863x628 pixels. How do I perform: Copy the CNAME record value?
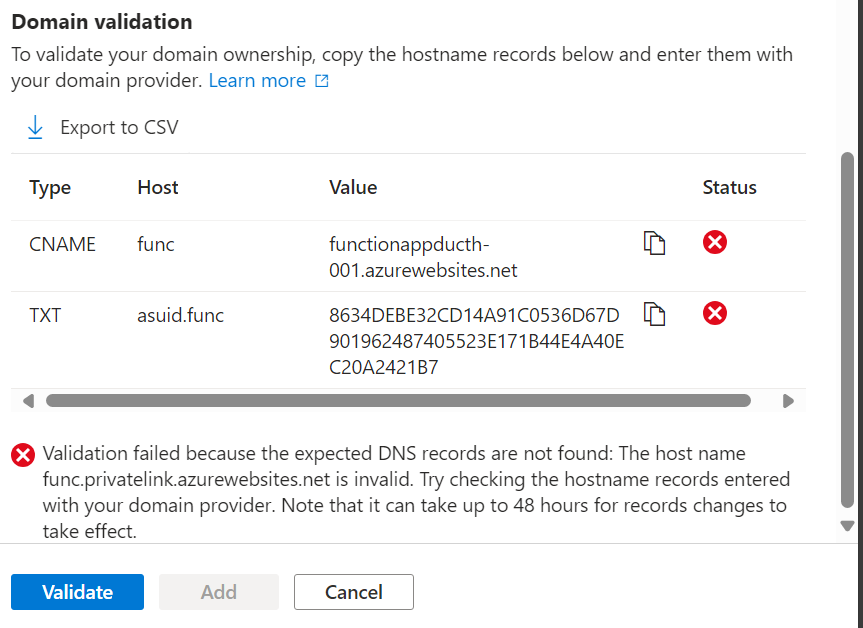(x=655, y=243)
